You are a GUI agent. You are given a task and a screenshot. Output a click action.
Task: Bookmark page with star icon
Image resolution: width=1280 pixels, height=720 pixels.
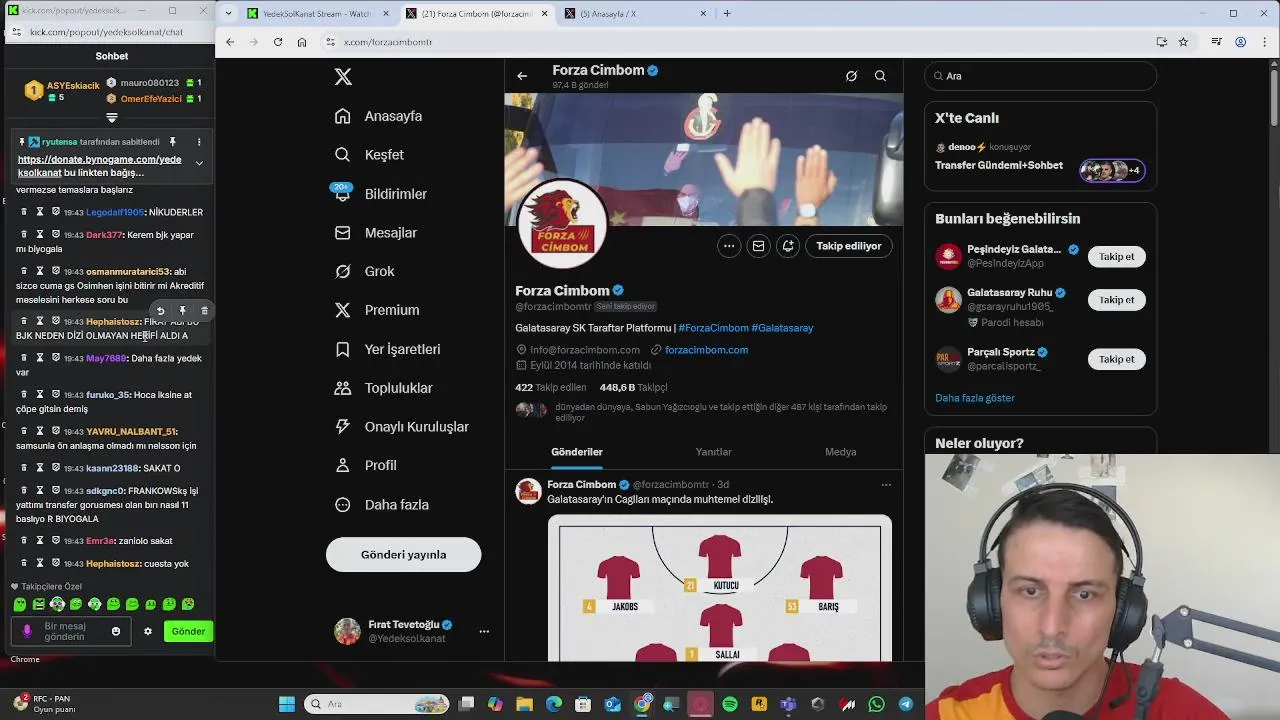click(1183, 42)
